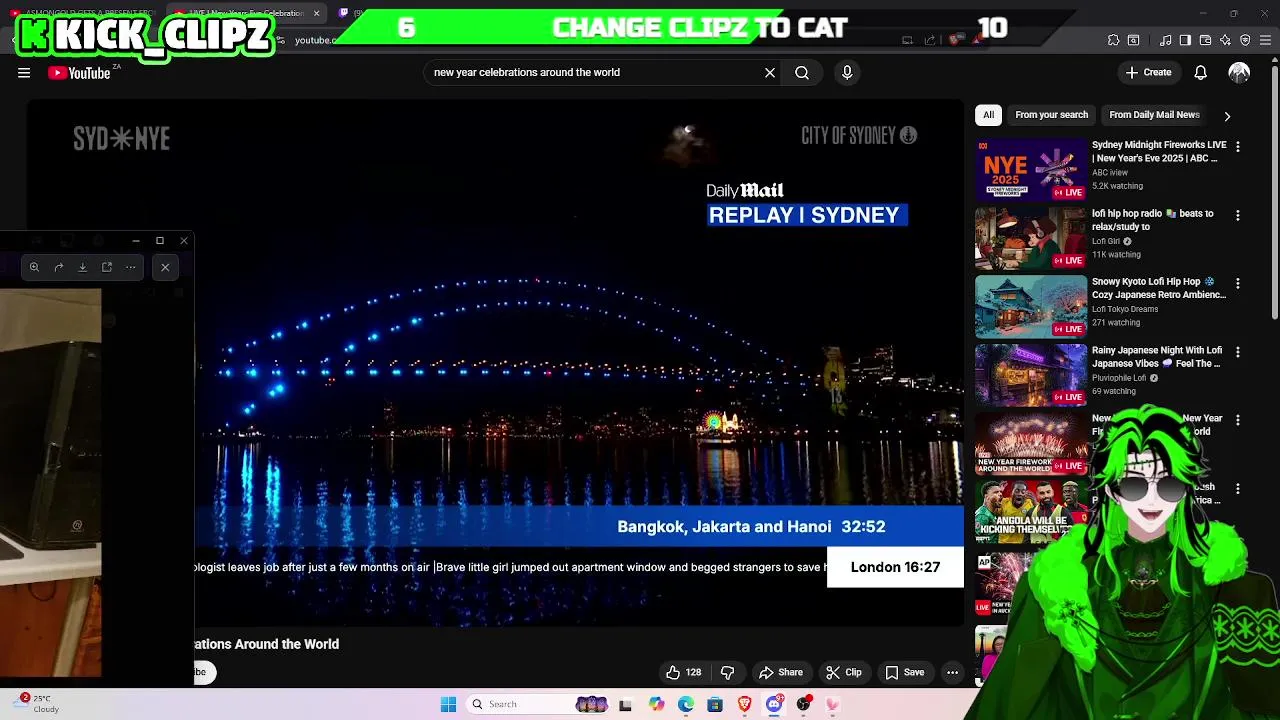
Task: Open the YouTube account avatar menu
Action: point(1239,73)
